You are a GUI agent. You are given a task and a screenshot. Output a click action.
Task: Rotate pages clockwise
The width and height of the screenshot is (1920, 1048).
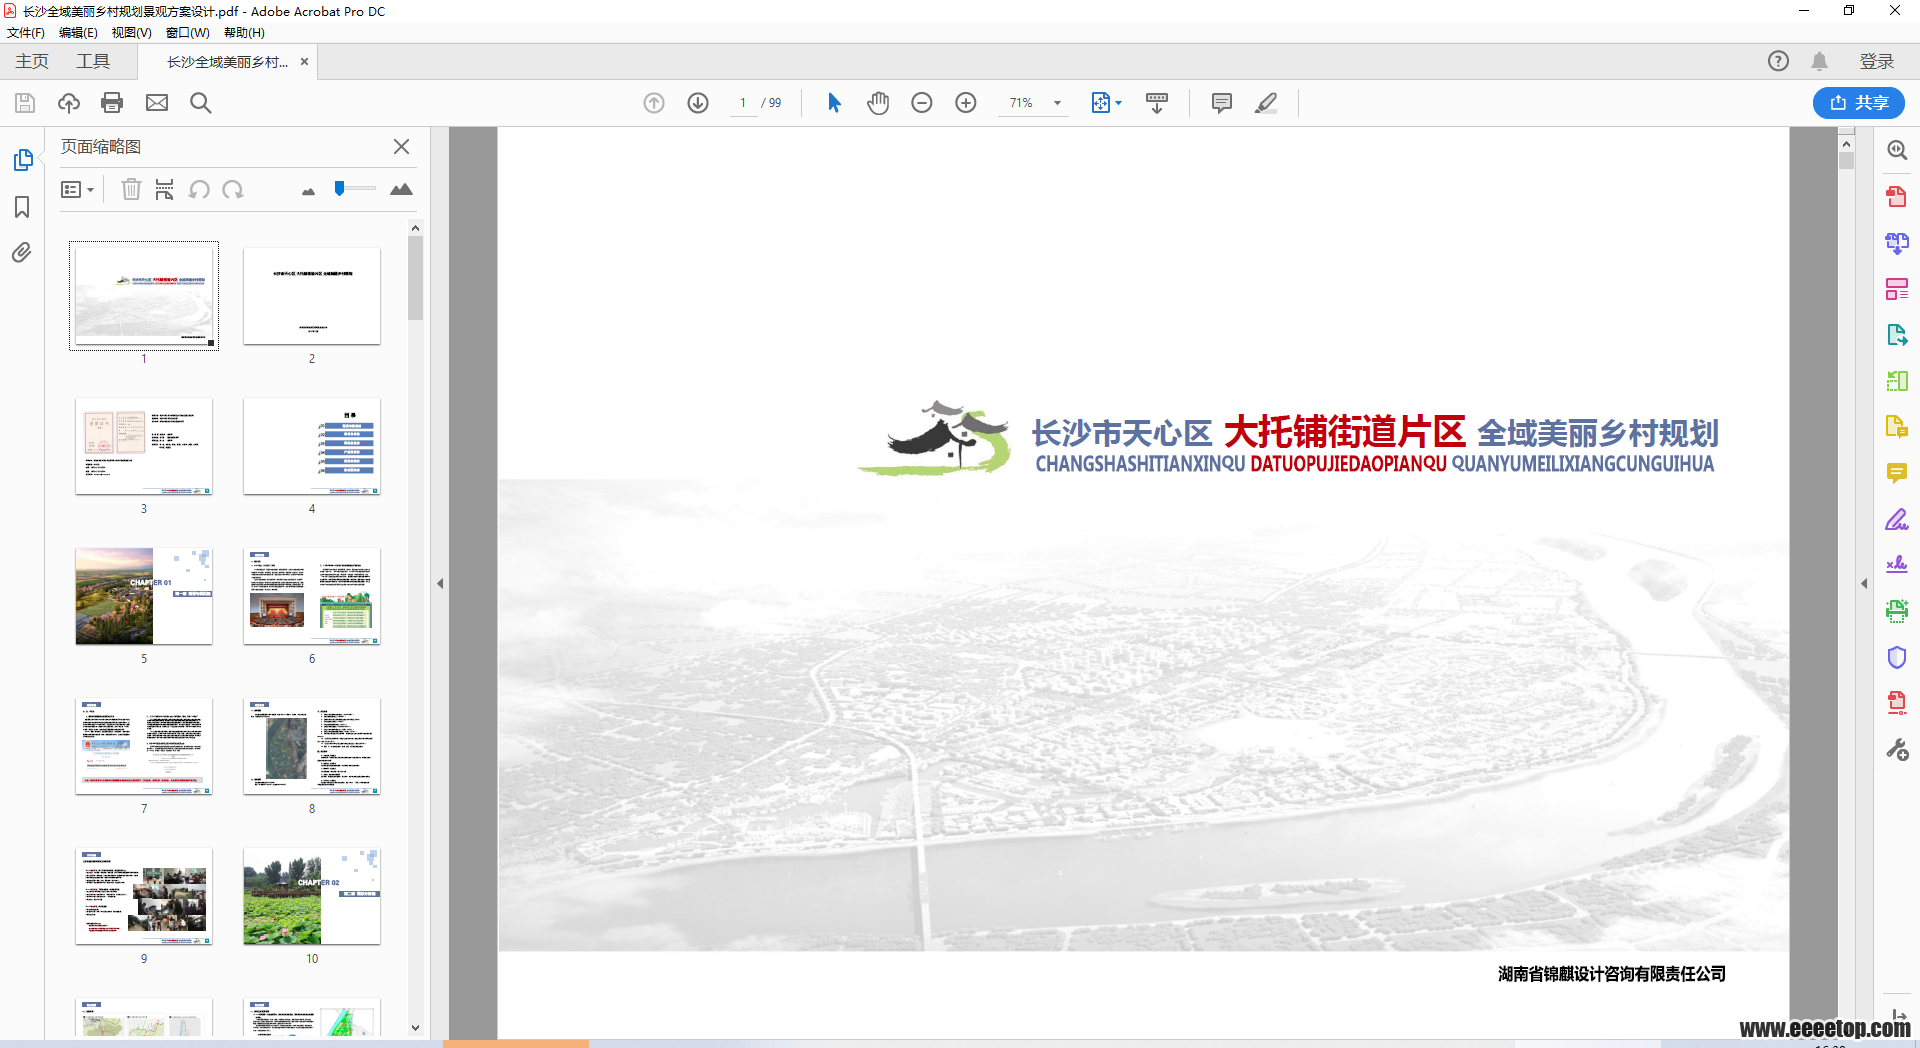(233, 189)
